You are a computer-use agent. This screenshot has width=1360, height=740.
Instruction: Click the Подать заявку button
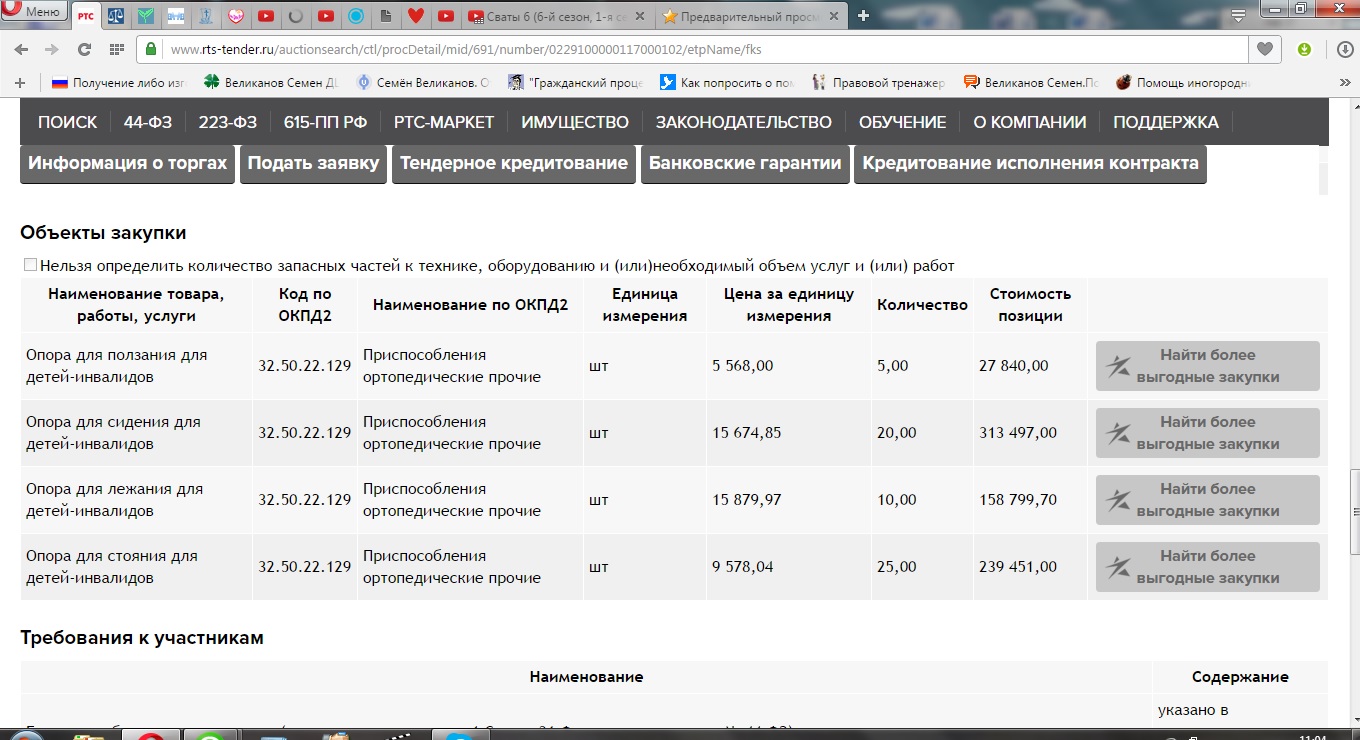[x=314, y=164]
